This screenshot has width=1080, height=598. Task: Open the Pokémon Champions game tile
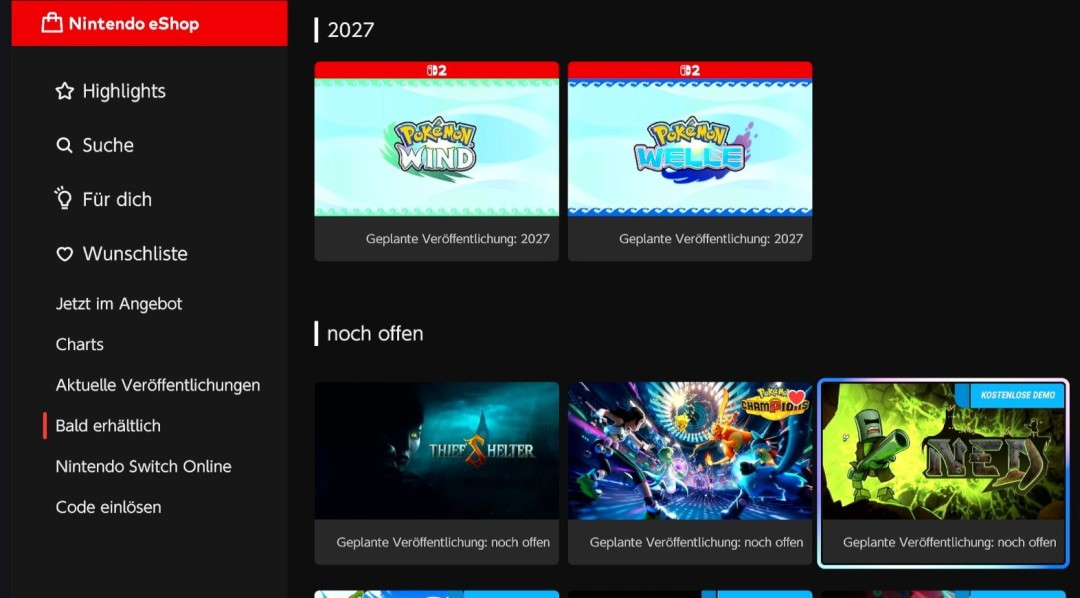tap(690, 450)
